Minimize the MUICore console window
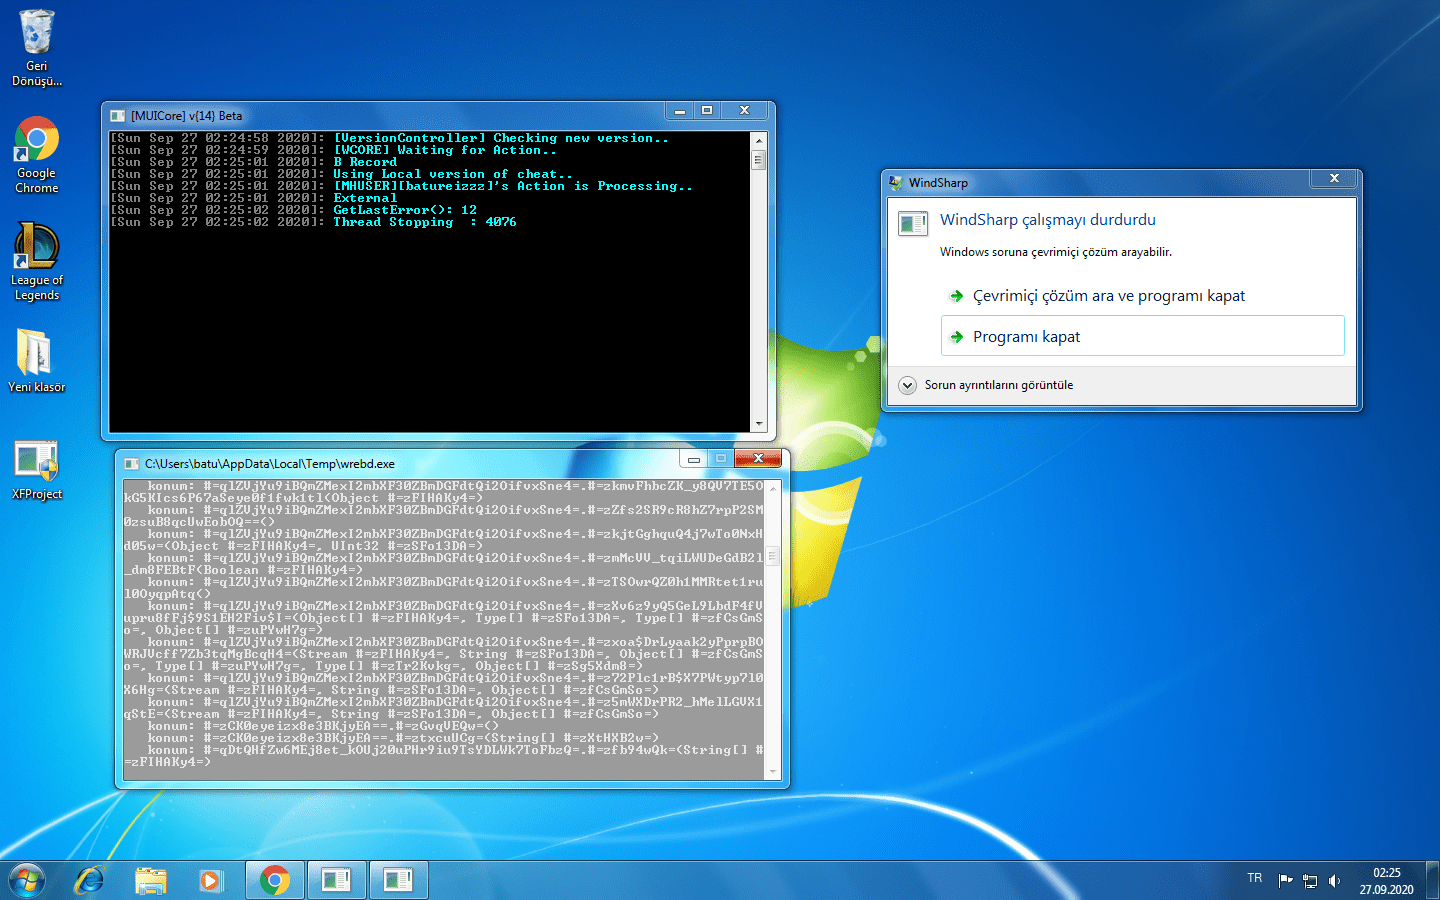The width and height of the screenshot is (1440, 900). 680,111
